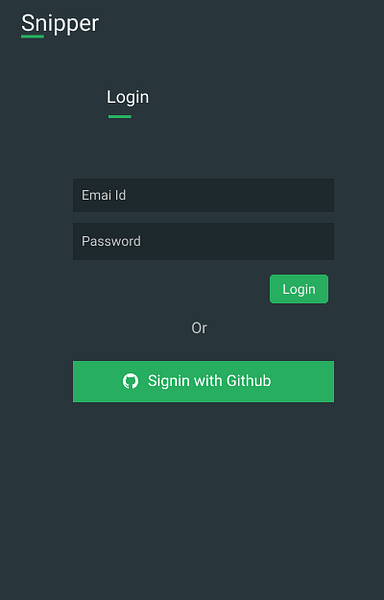Focus the Password input field
The height and width of the screenshot is (600, 384).
point(203,241)
